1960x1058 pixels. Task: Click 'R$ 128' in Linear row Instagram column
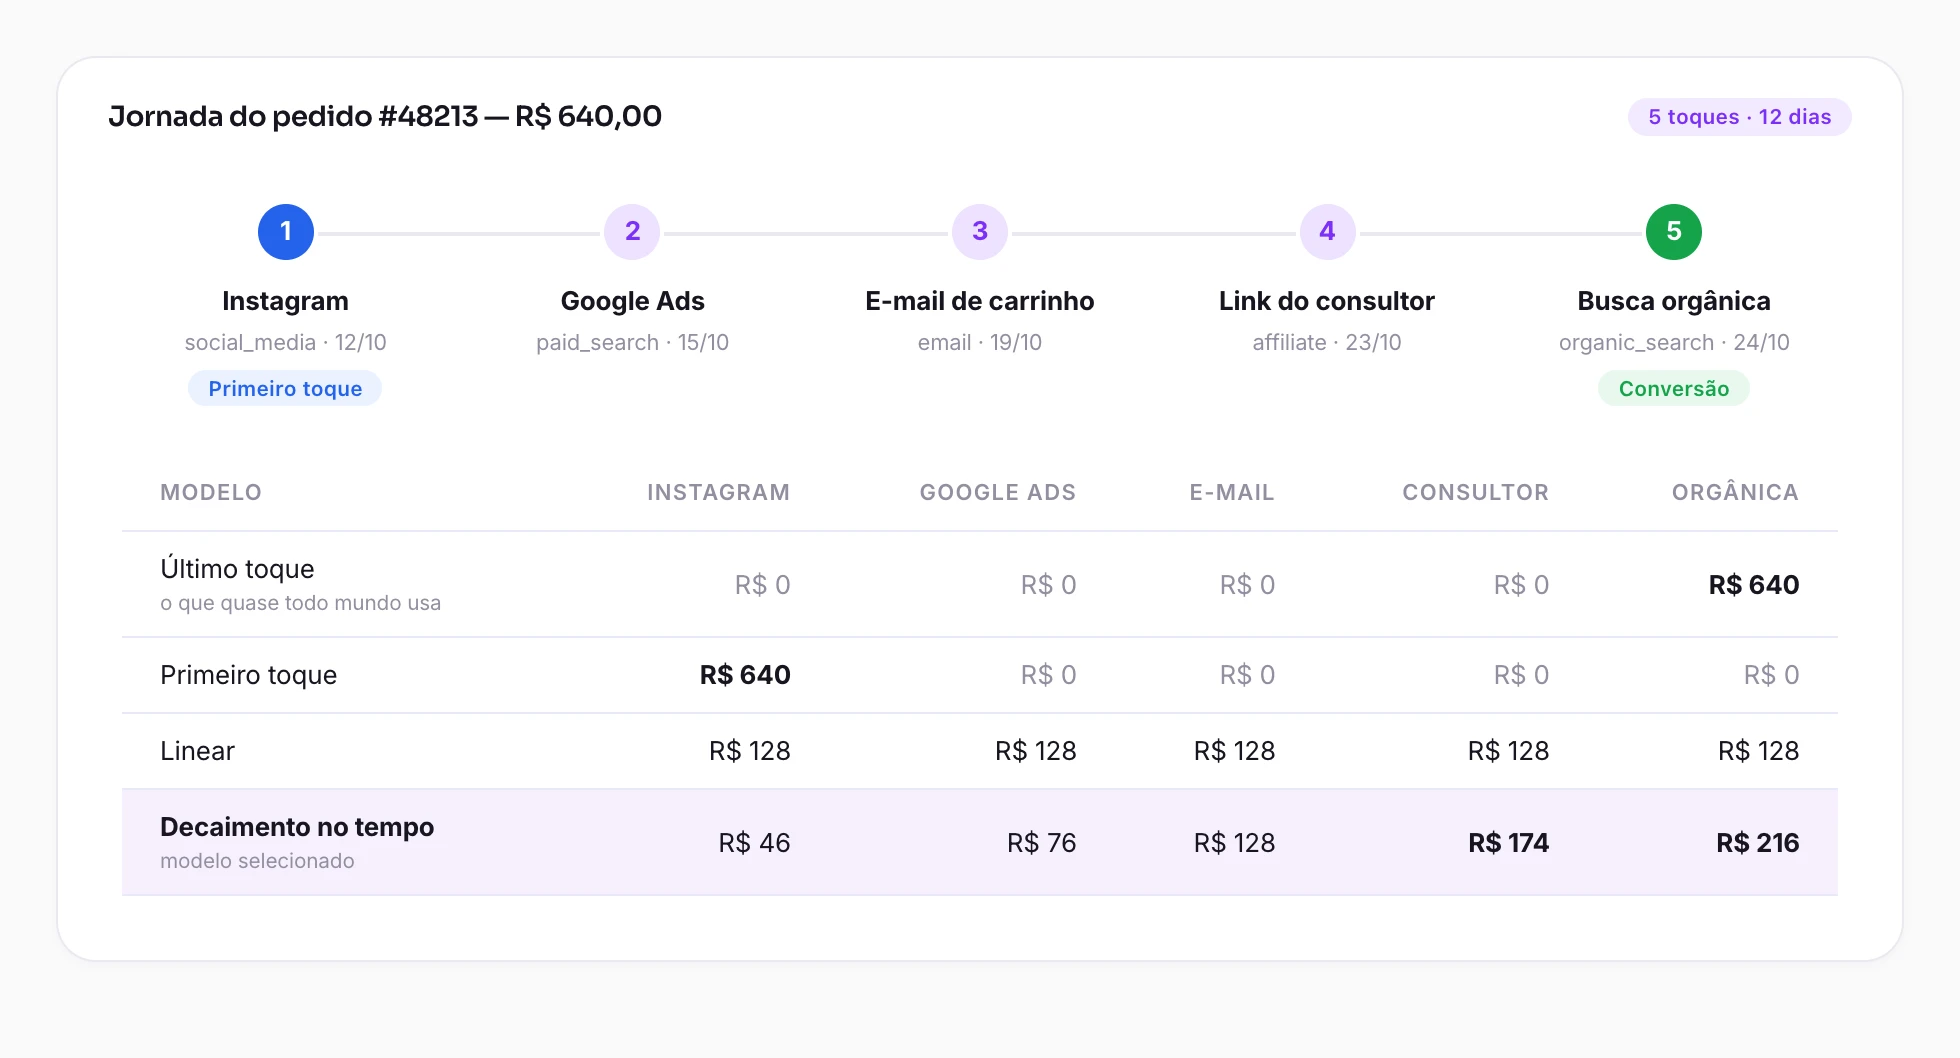click(x=750, y=751)
